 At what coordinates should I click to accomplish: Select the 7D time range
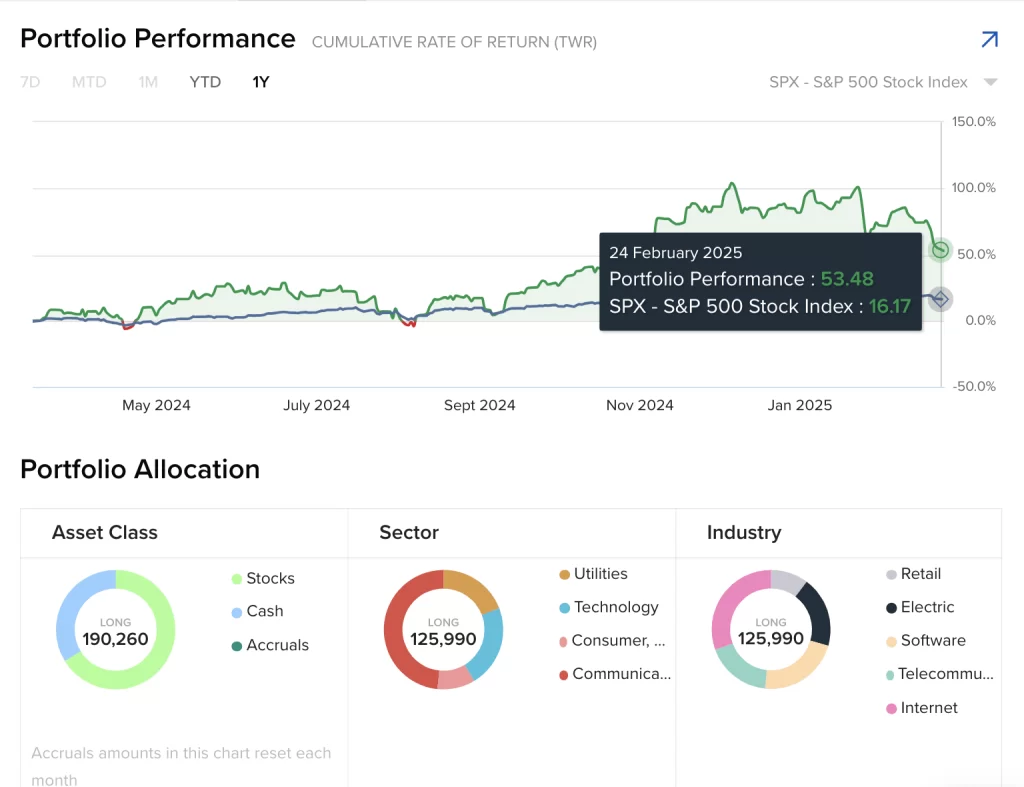[x=30, y=82]
